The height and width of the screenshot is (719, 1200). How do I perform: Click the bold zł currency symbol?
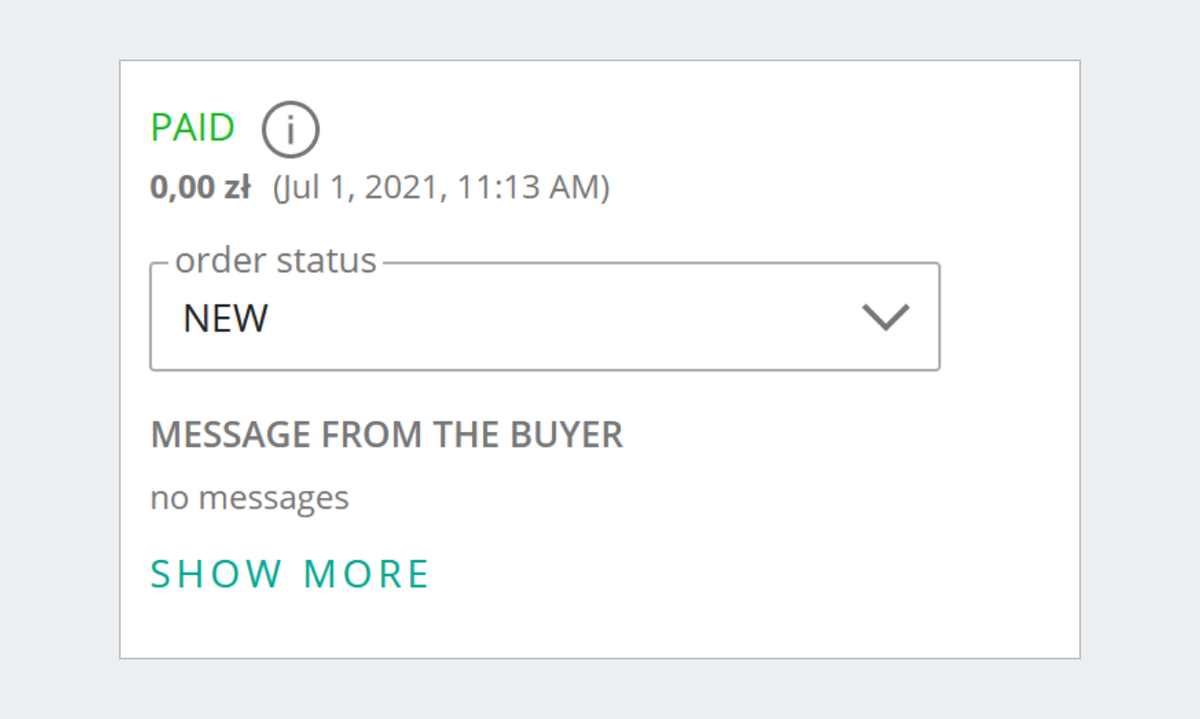click(236, 187)
